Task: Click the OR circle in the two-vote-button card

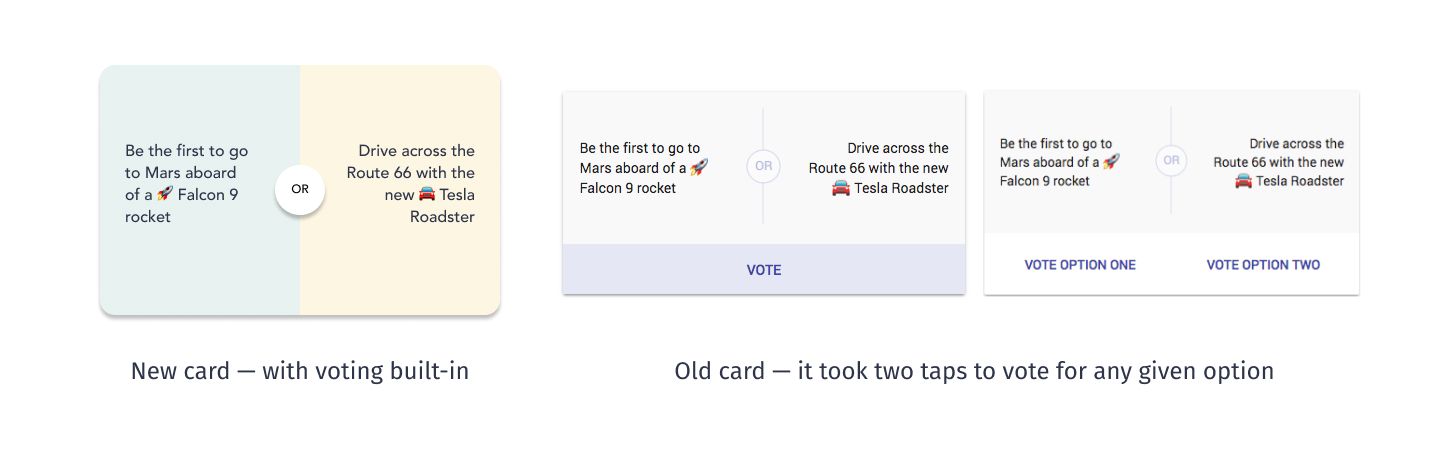Action: [x=1171, y=160]
